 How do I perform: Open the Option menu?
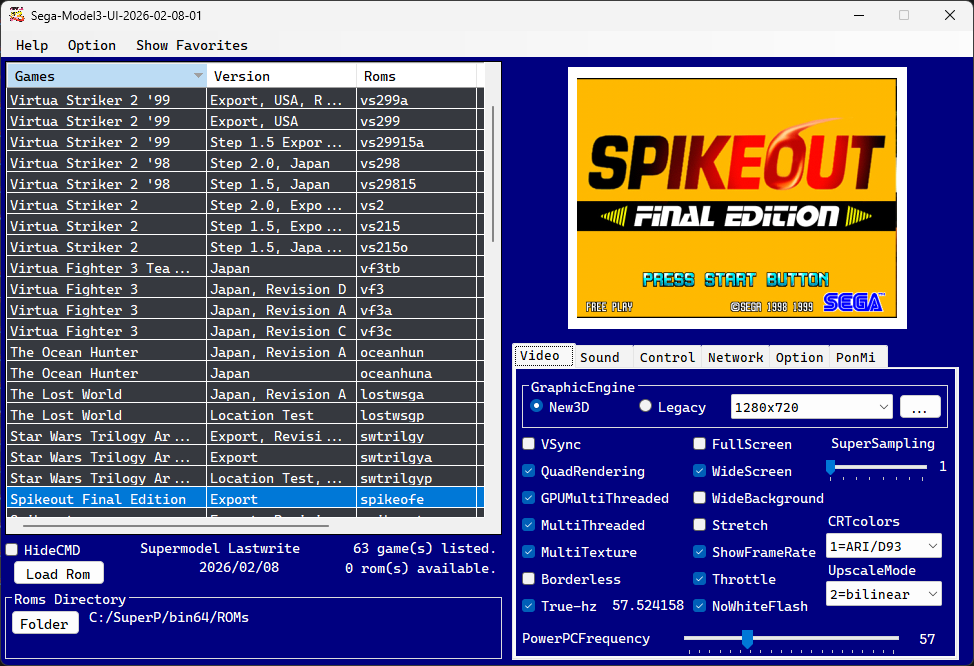91,45
